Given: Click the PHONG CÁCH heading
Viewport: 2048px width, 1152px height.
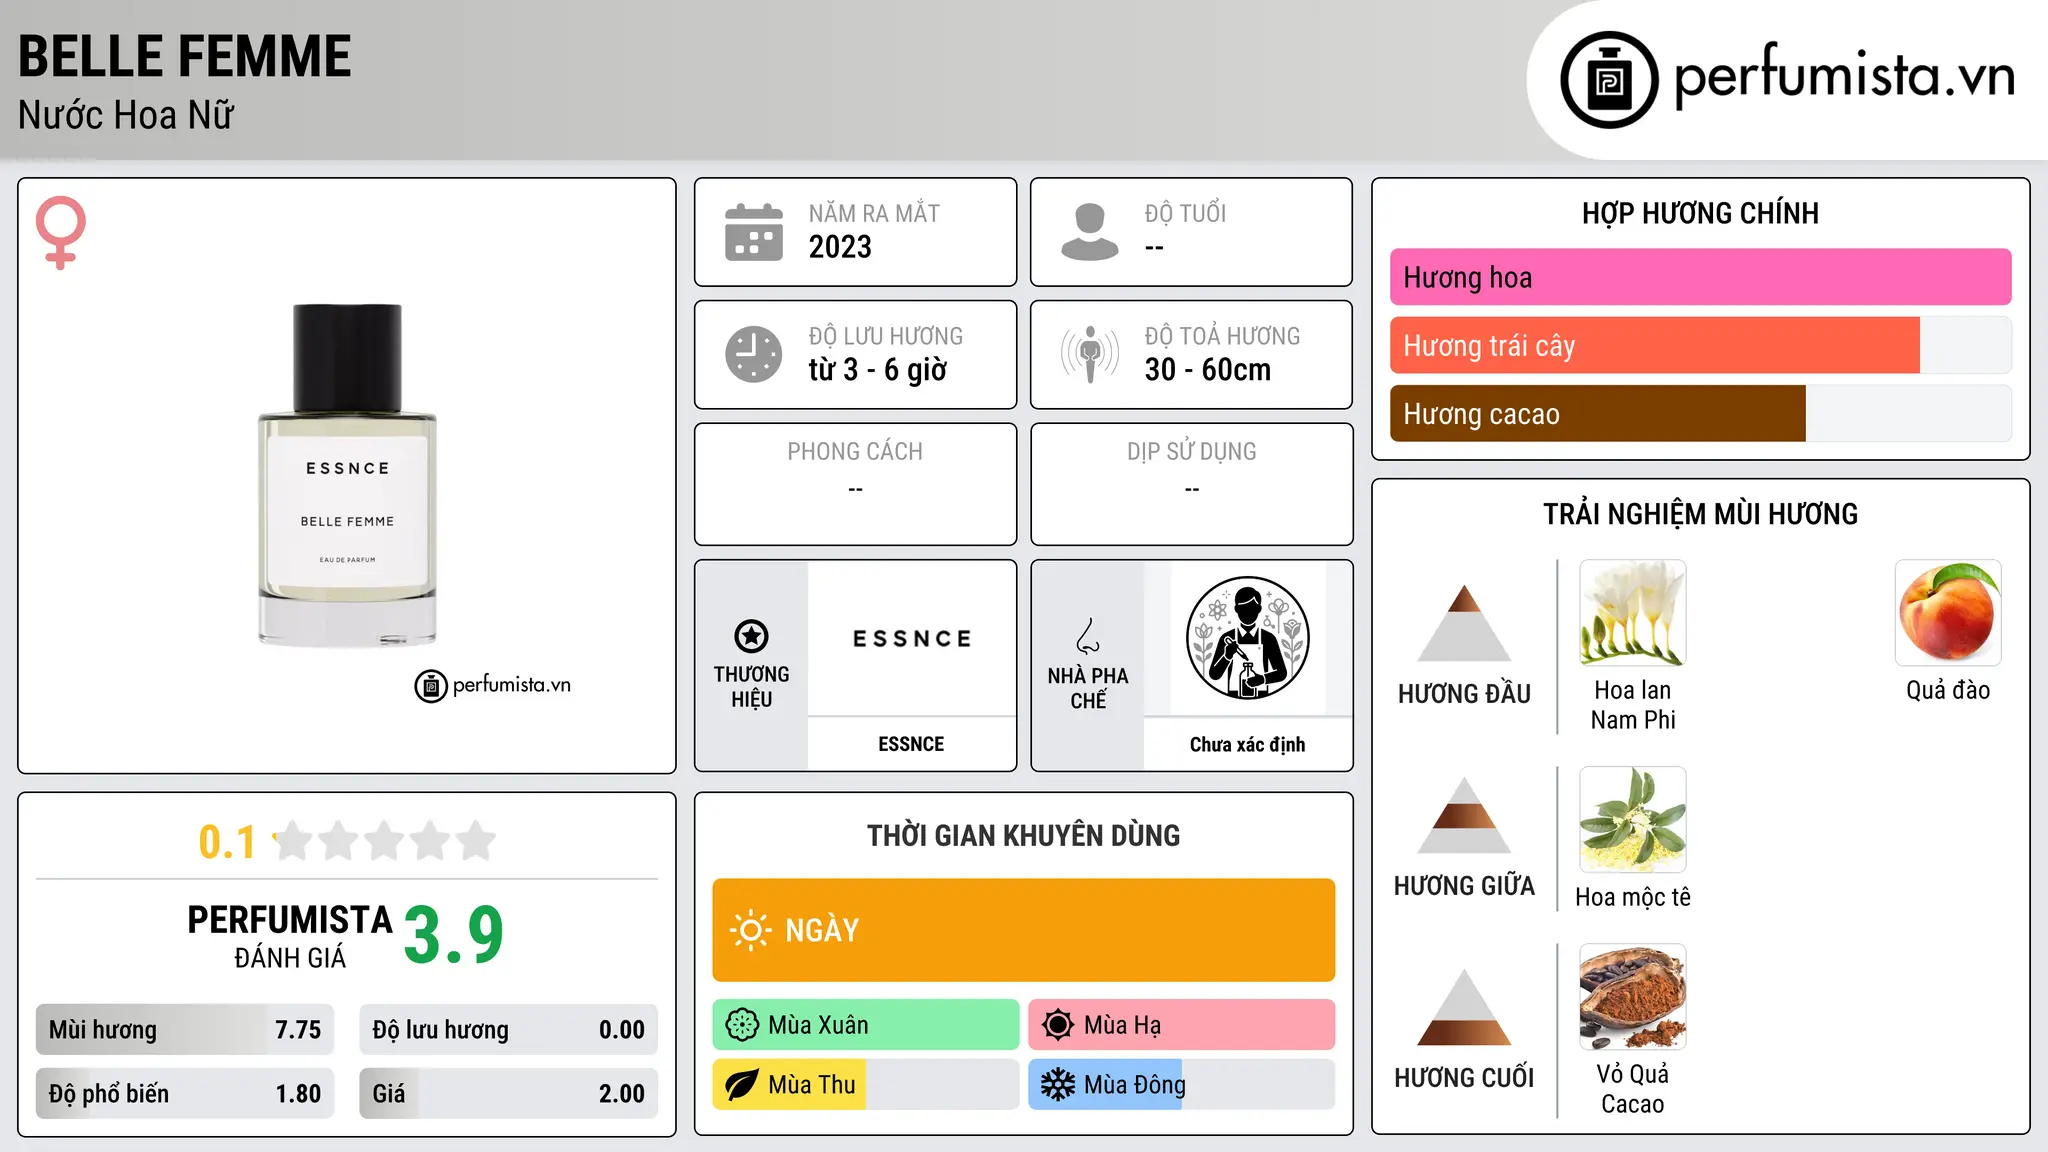Looking at the screenshot, I should tap(855, 452).
